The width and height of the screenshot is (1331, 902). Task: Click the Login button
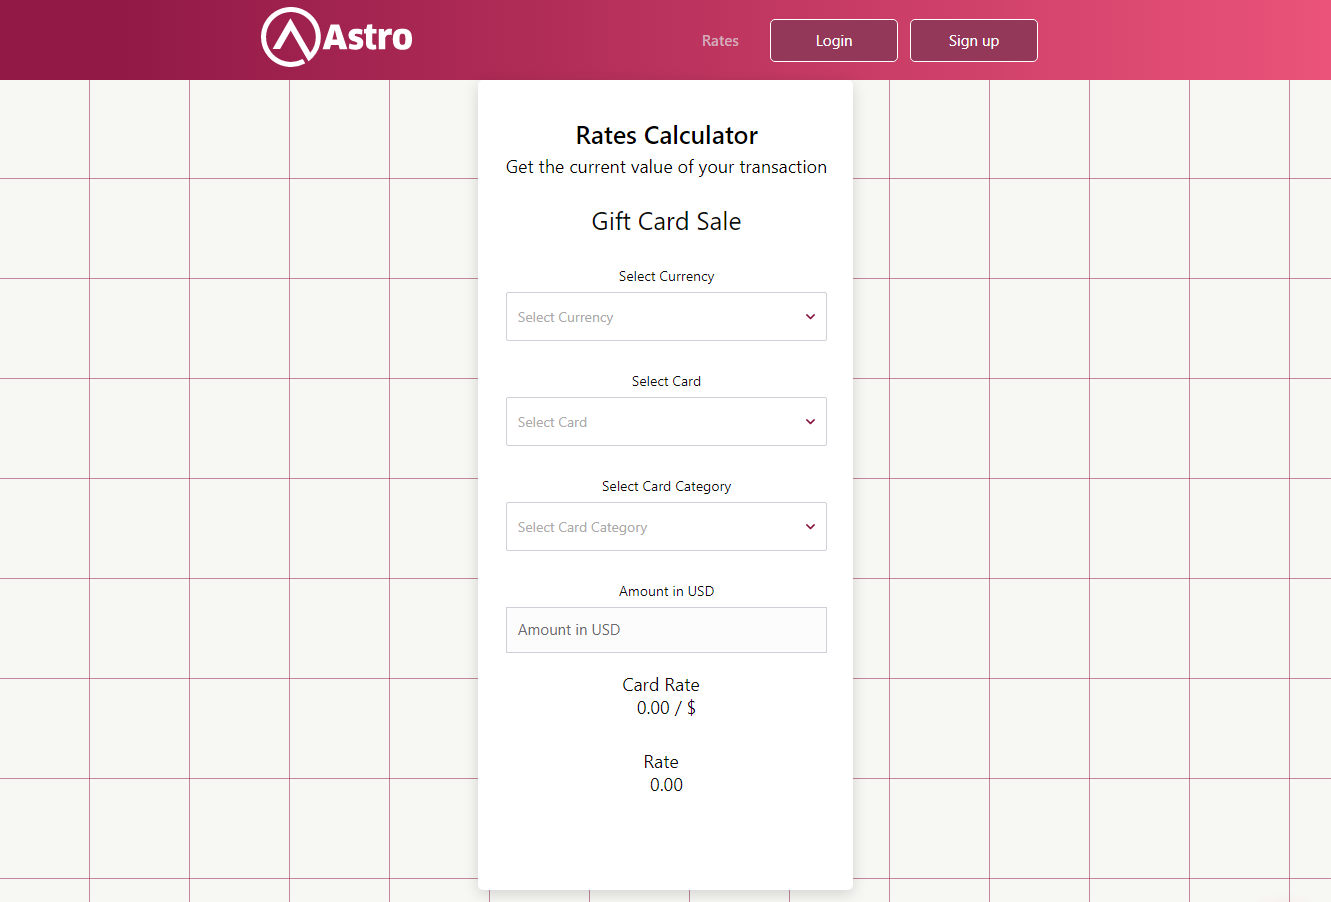click(834, 41)
